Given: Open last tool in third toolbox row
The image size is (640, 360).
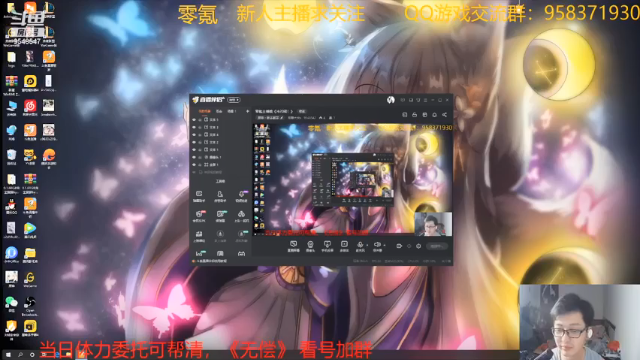Looking at the screenshot, I should pyautogui.click(x=242, y=236).
